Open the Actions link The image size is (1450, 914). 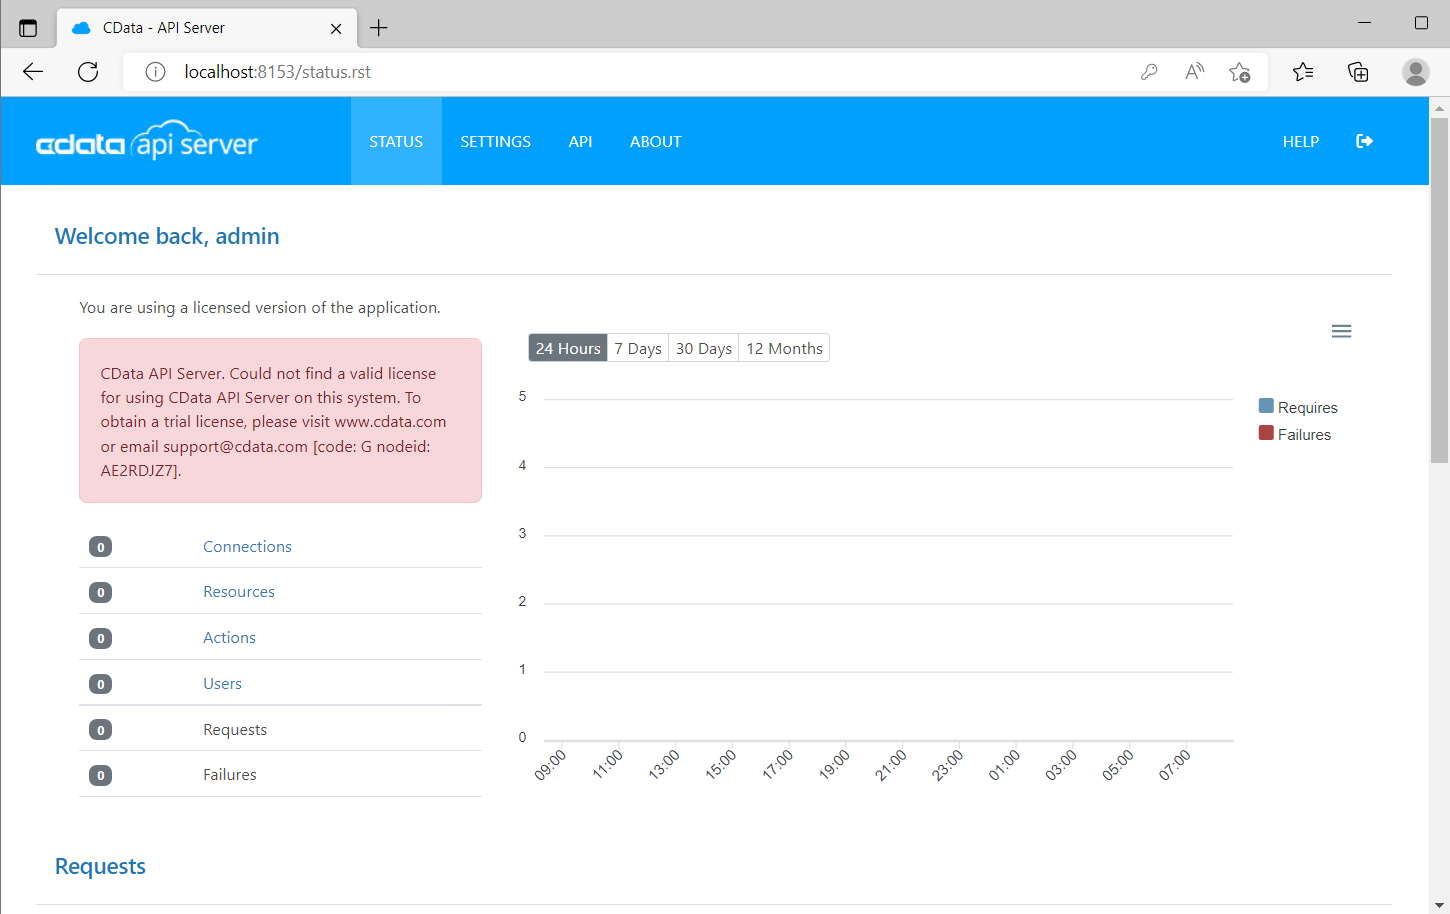[x=229, y=637]
